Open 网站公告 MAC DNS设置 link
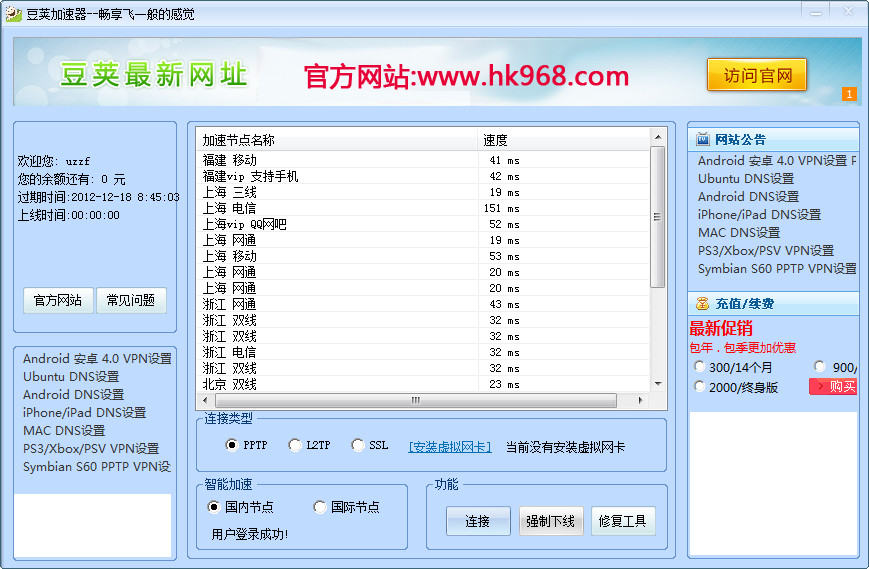Image resolution: width=869 pixels, height=569 pixels. [739, 233]
